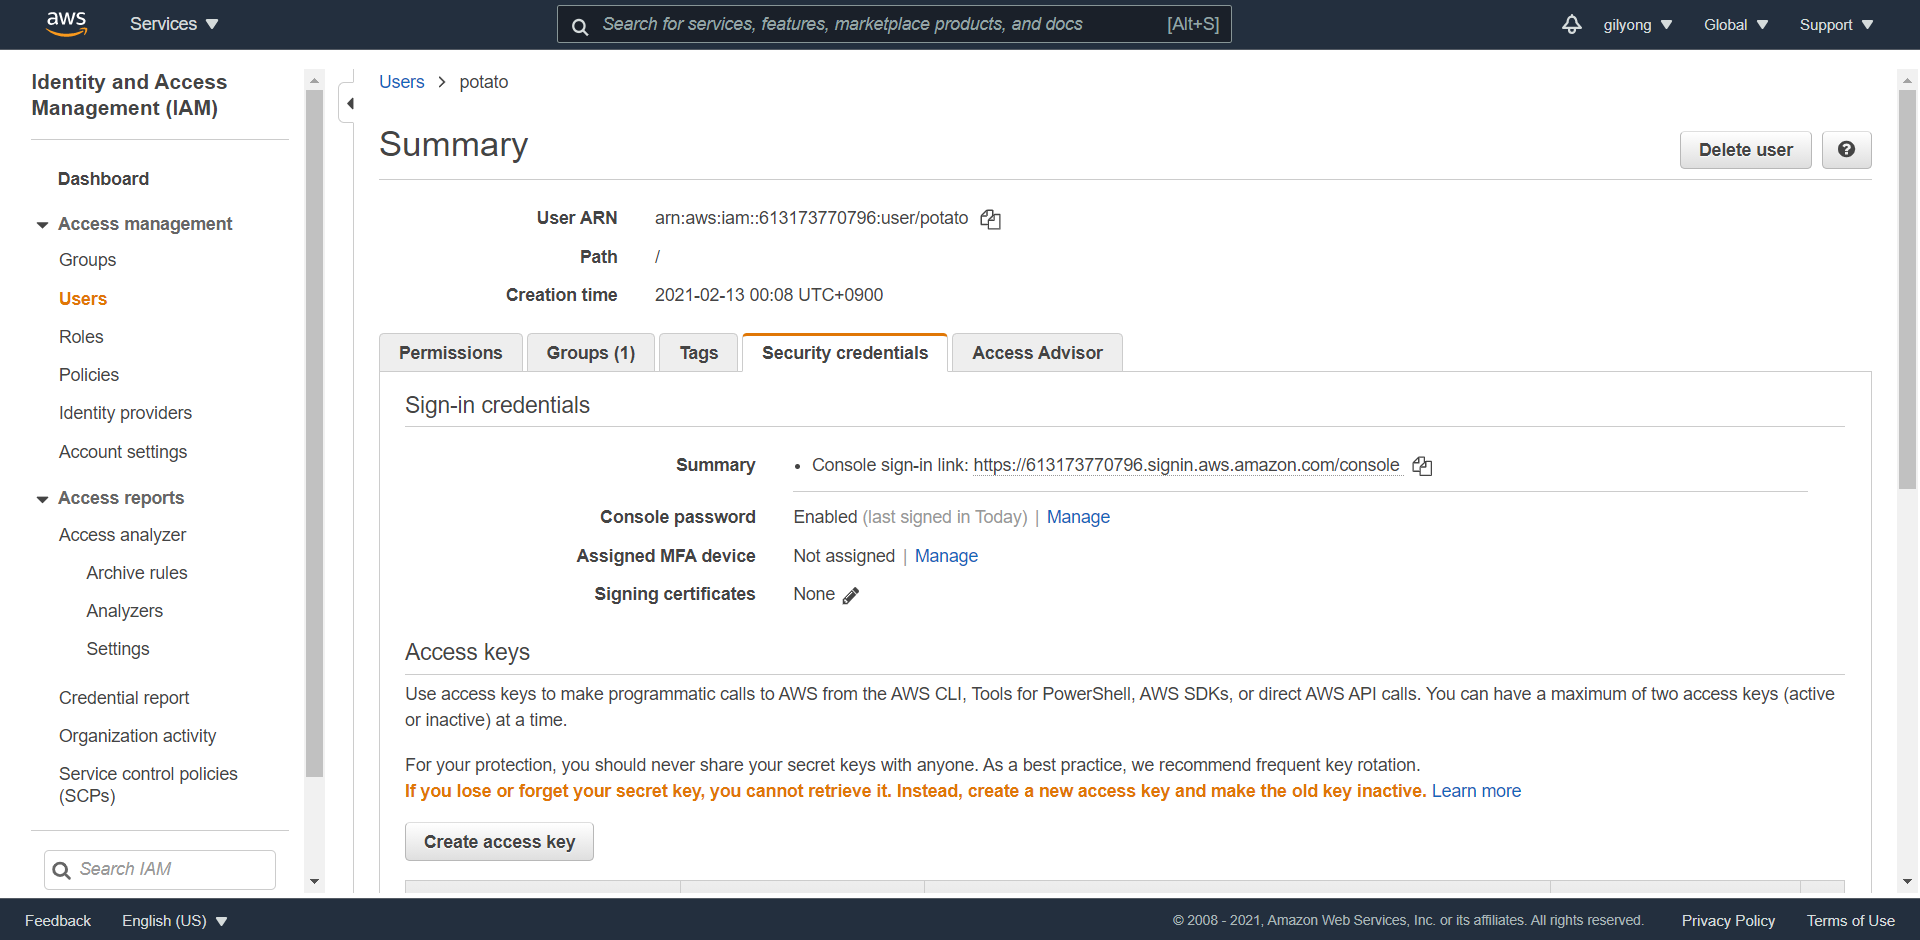The height and width of the screenshot is (940, 1920).
Task: Click the Delete user button
Action: coord(1746,150)
